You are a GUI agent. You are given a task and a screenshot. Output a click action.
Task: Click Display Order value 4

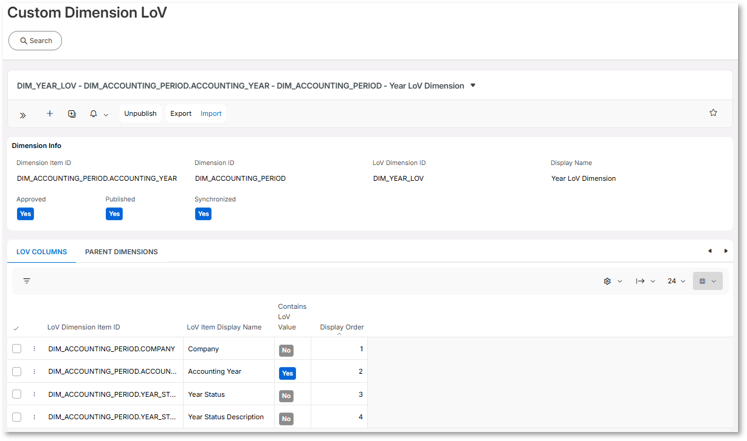tap(361, 417)
